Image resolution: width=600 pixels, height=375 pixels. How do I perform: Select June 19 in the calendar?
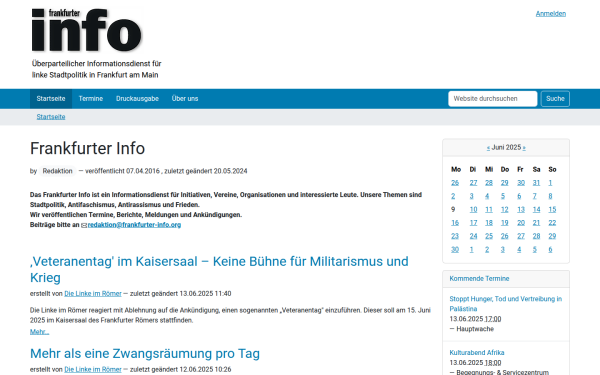[x=505, y=223]
